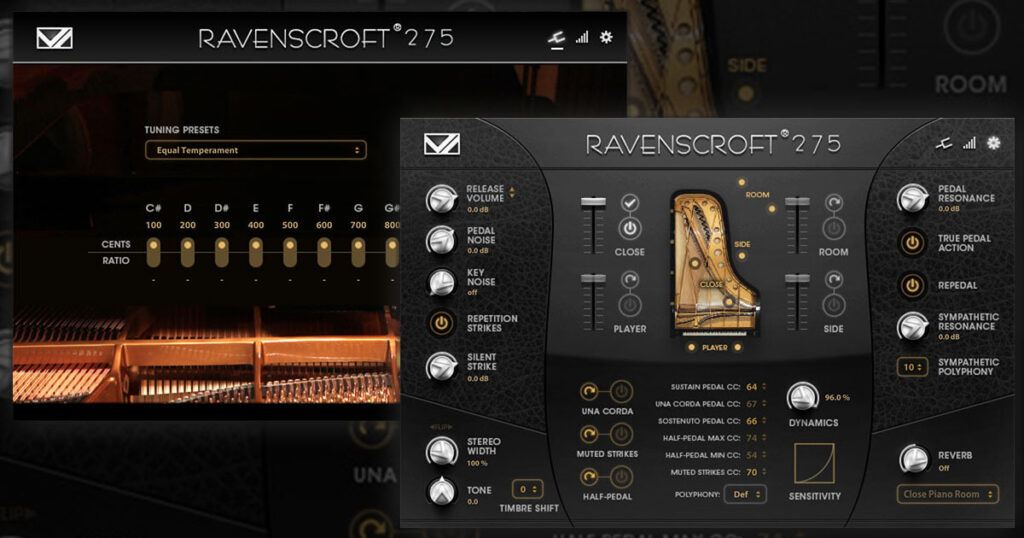This screenshot has width=1024, height=538.
Task: Toggle the Muted Strikes power button
Action: [x=621, y=434]
